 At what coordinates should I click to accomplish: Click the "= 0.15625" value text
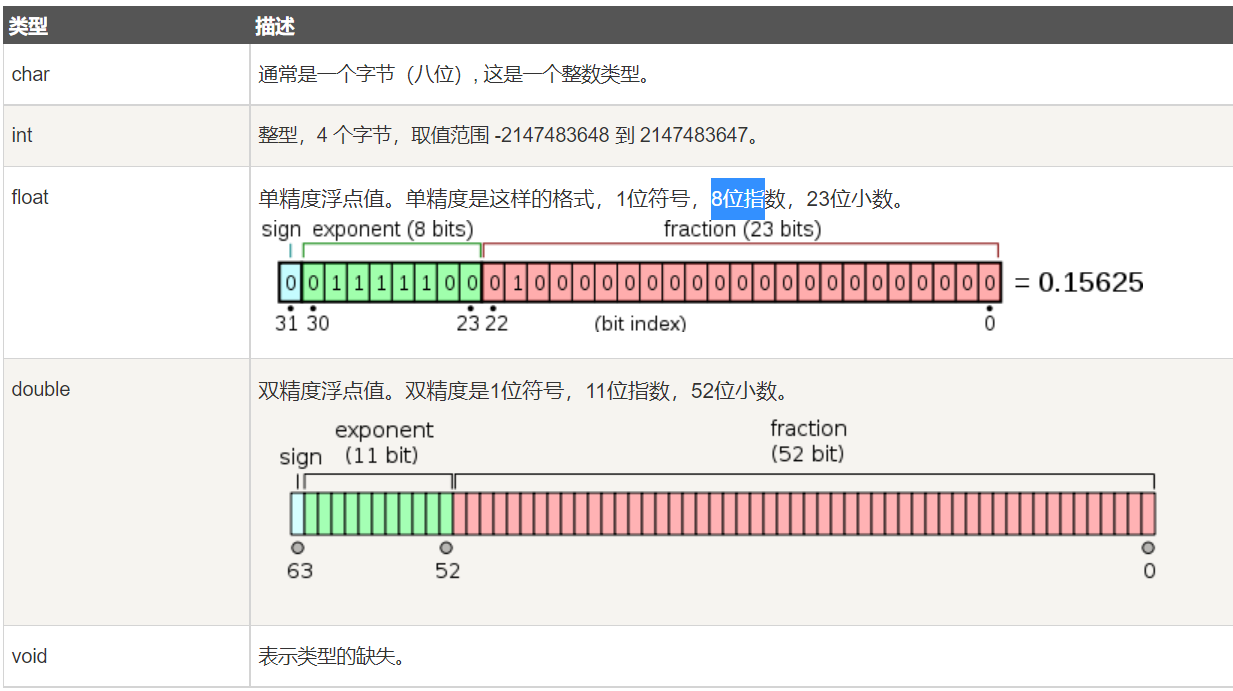1079,282
